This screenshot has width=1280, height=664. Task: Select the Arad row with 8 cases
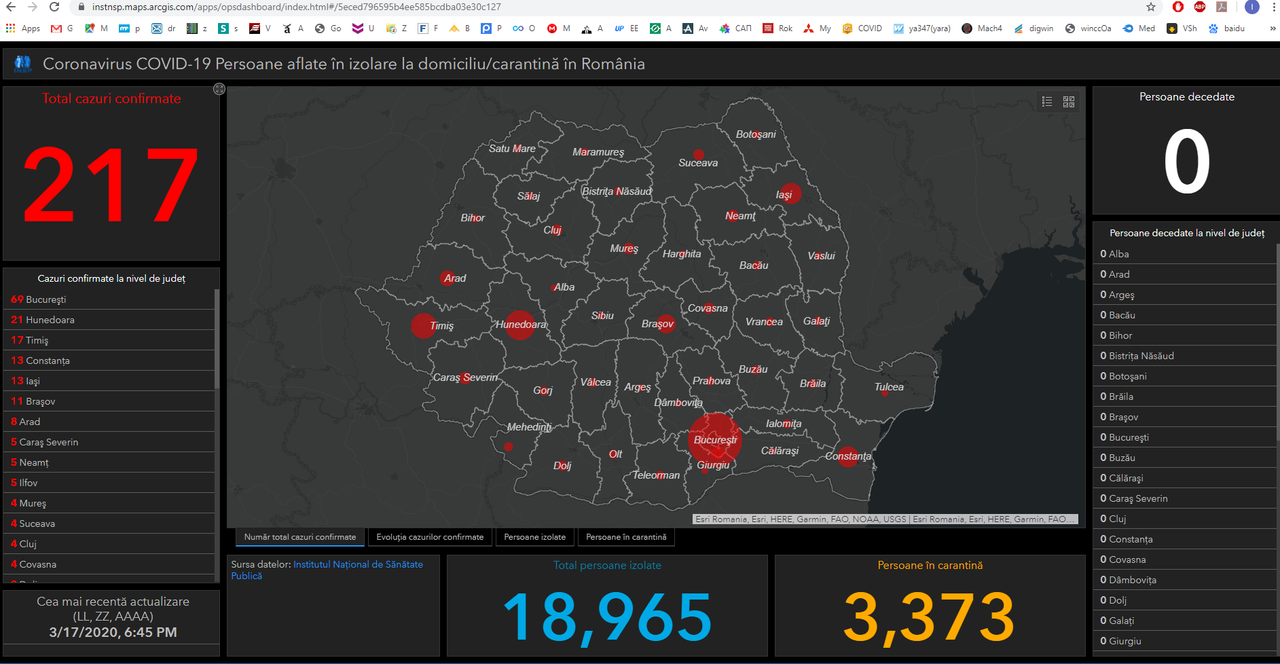108,422
